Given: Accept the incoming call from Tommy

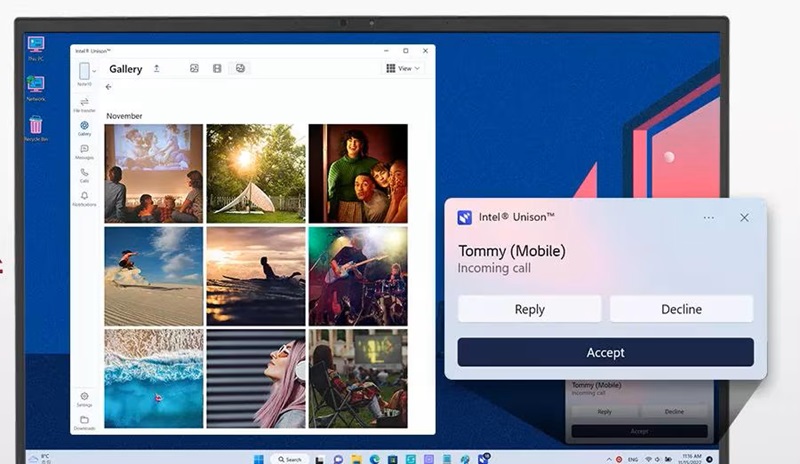Looking at the screenshot, I should [x=605, y=352].
